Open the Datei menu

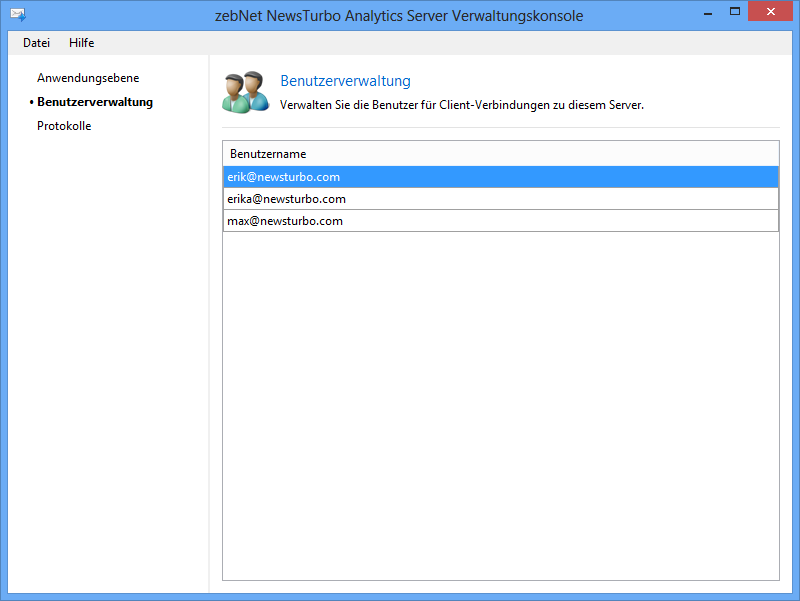[36, 43]
